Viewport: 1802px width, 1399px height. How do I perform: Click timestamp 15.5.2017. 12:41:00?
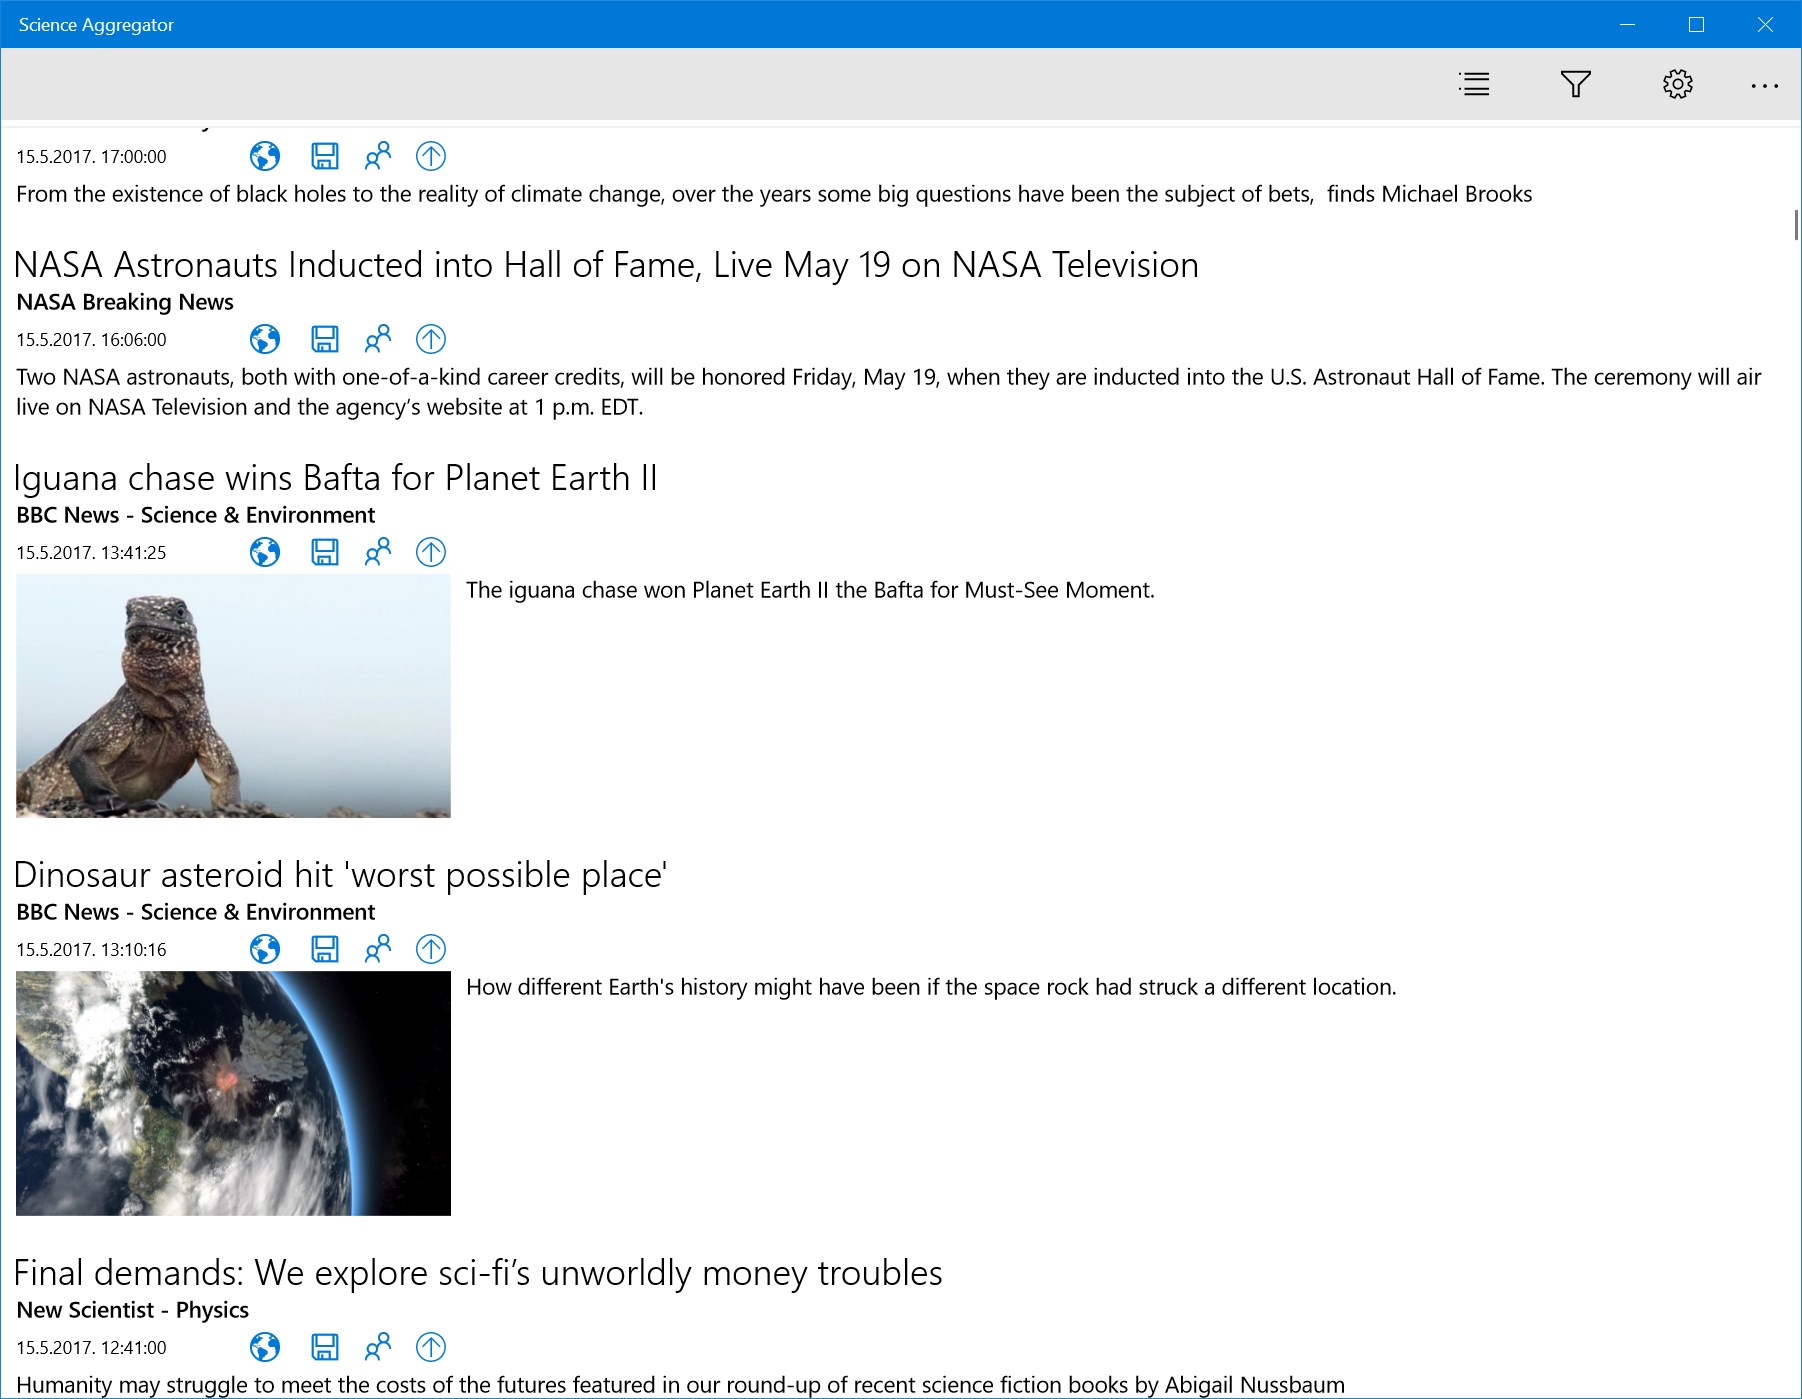pos(91,1348)
